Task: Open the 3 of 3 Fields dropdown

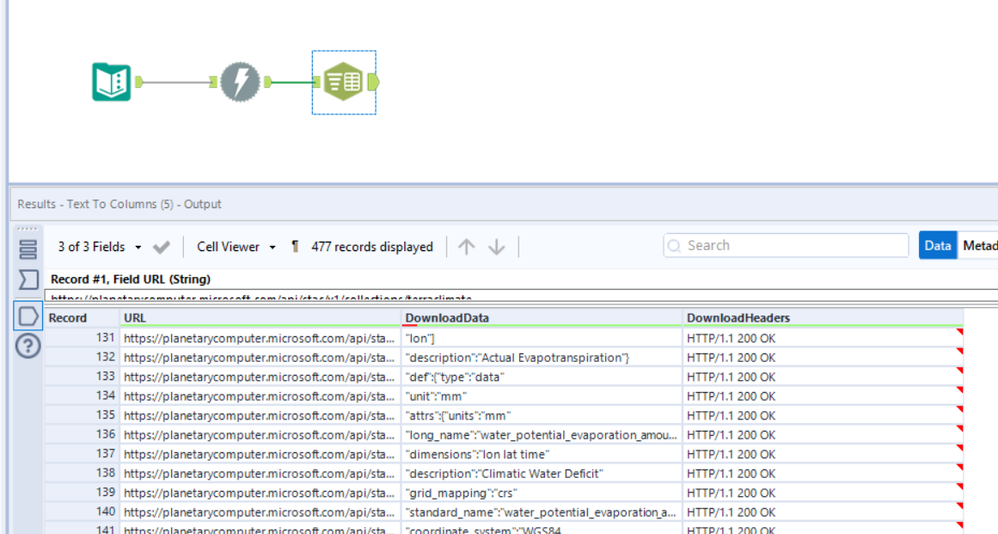Action: tap(99, 247)
